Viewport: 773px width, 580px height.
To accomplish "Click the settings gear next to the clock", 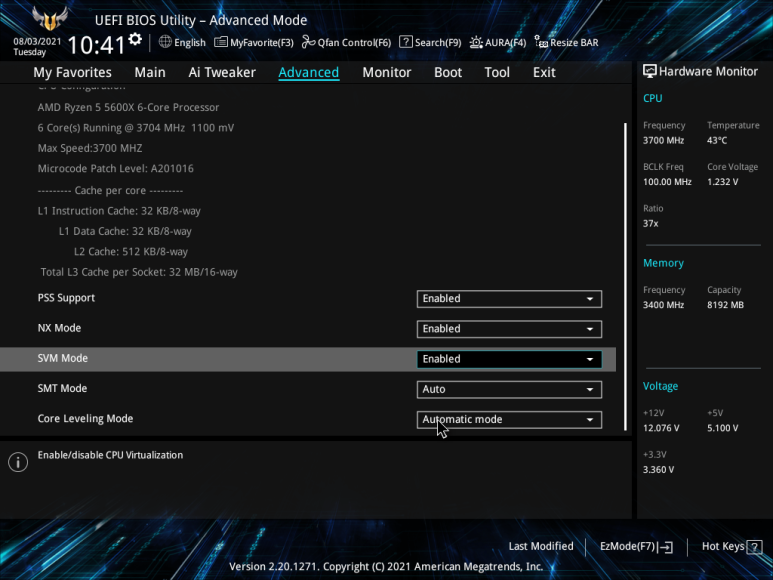I will 135,39.
